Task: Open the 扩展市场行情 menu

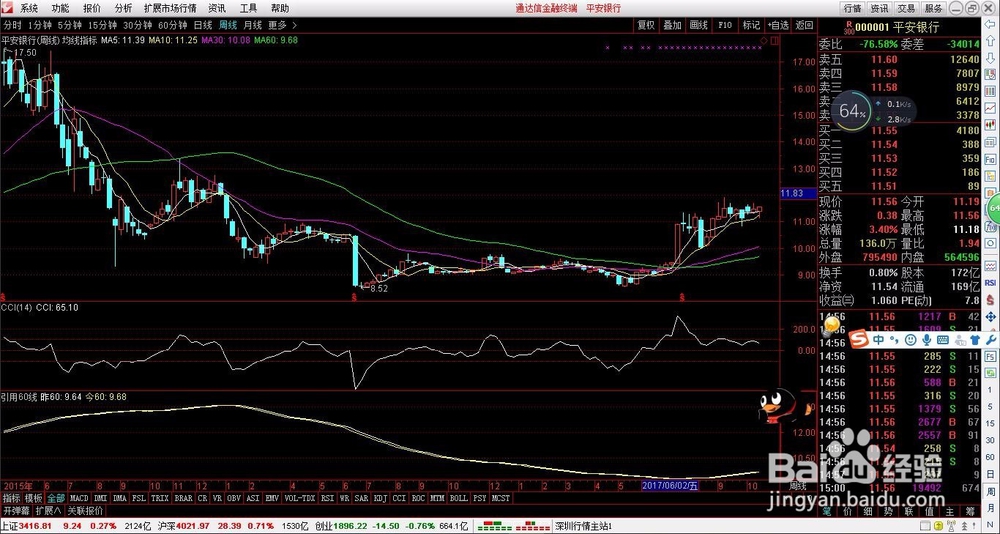Action: 170,8
